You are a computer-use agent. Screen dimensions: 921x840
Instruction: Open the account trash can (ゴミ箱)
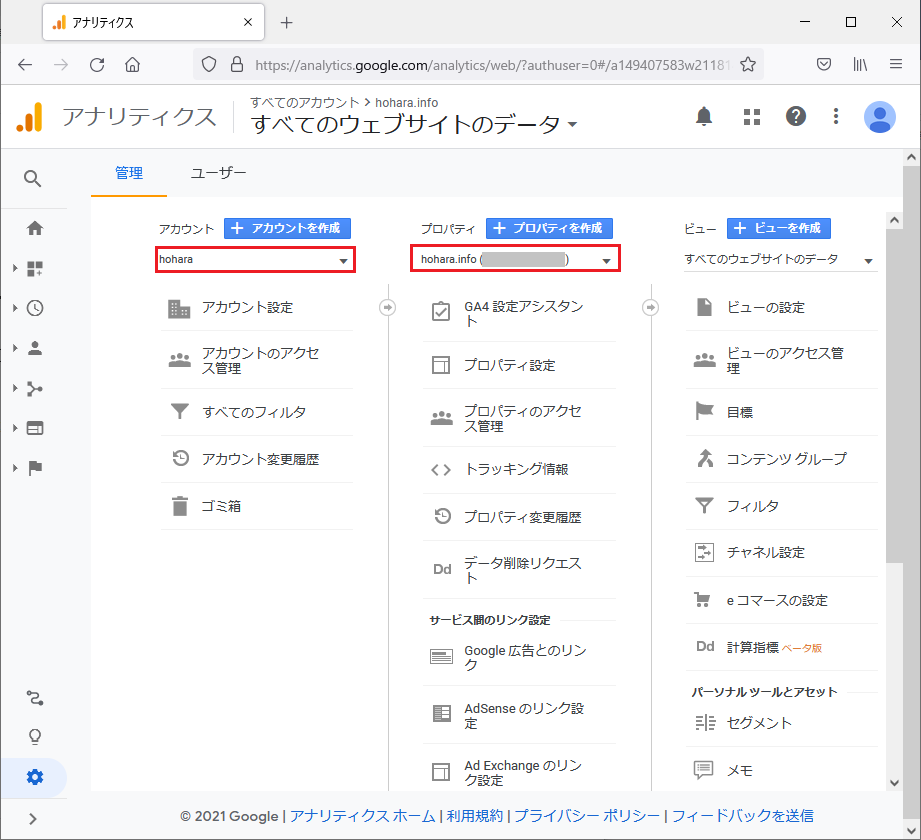(x=221, y=506)
